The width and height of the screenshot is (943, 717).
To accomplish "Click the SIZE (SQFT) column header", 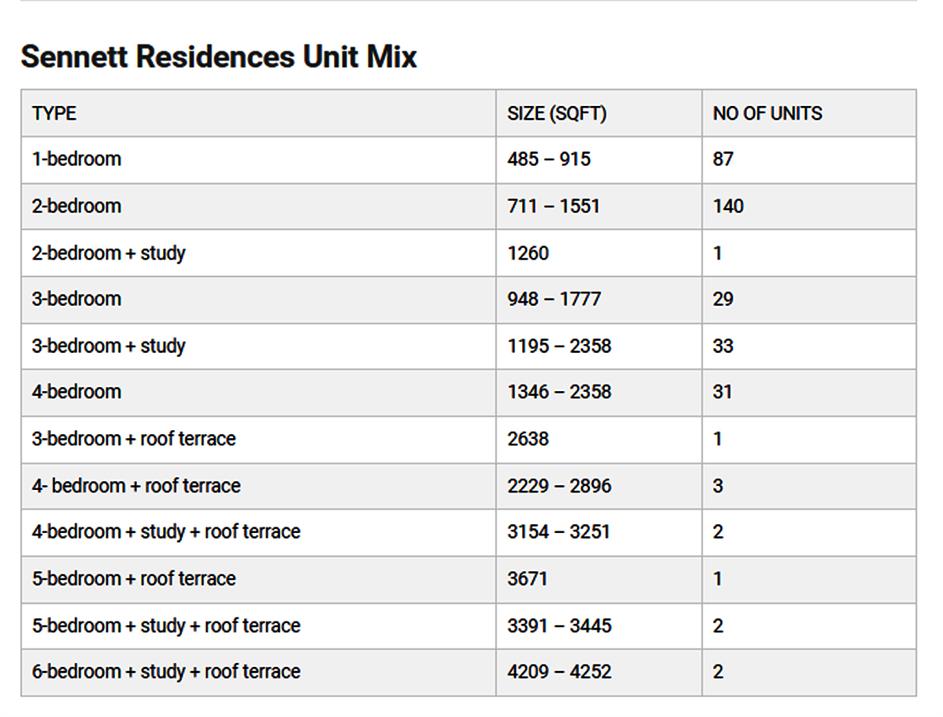I will coord(556,113).
